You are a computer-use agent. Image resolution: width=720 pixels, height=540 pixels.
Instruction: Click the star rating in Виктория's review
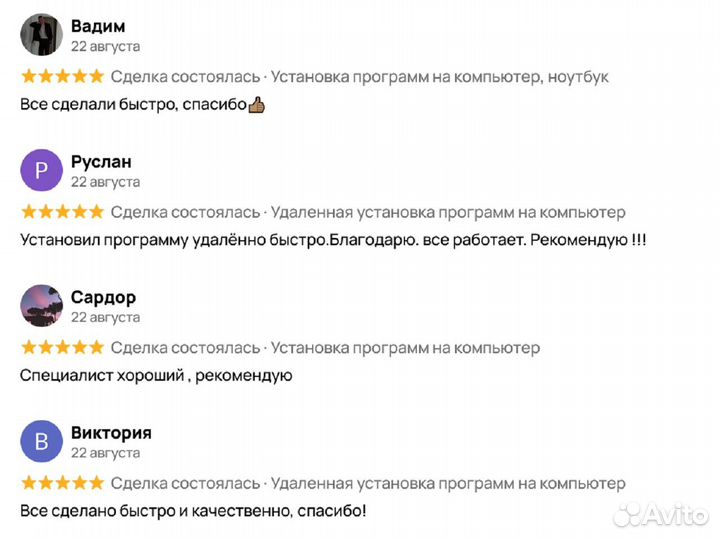tap(62, 484)
